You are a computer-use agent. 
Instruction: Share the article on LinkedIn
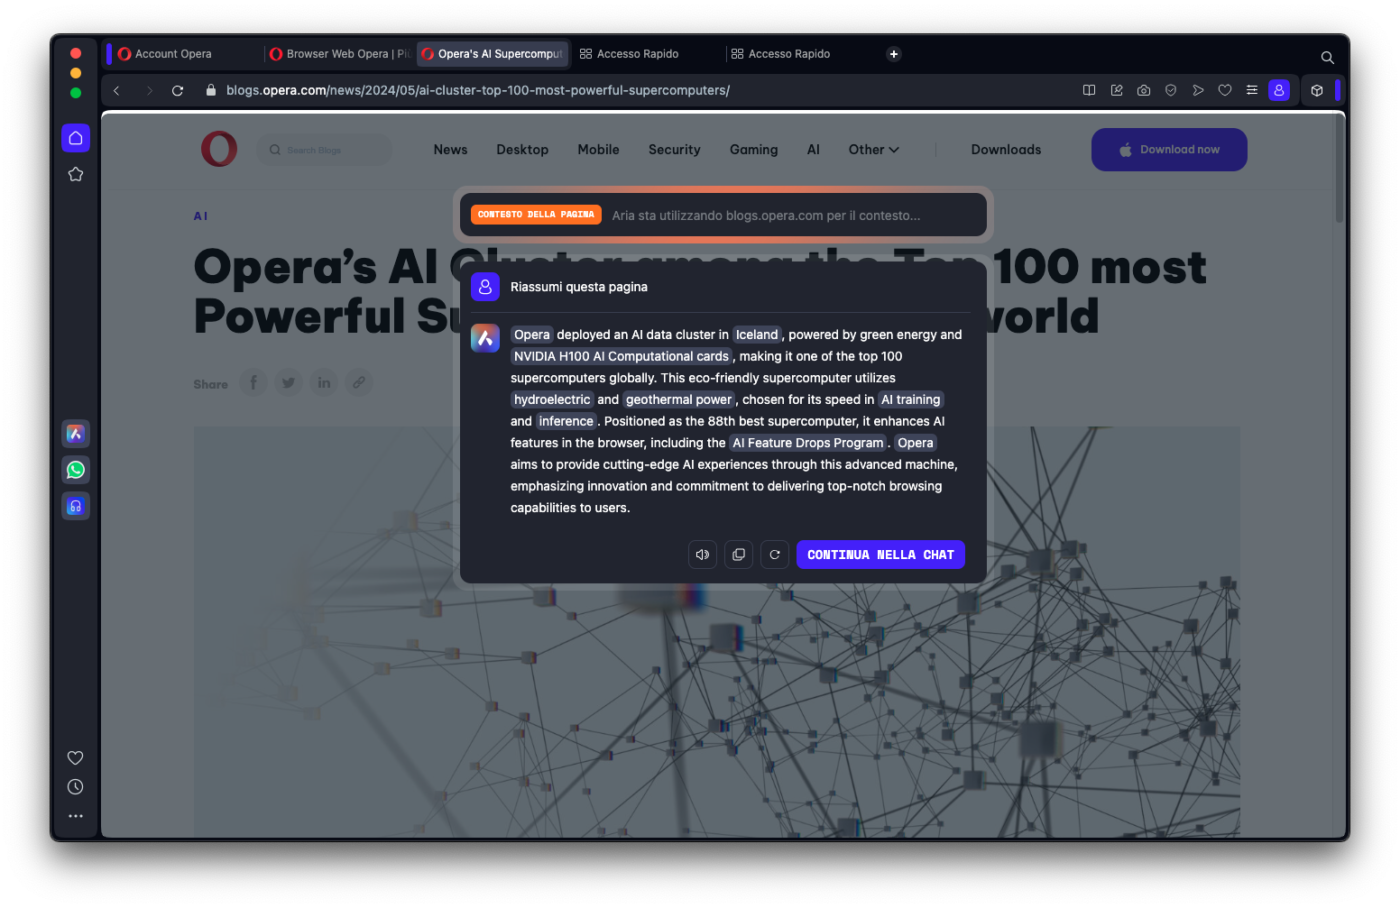[324, 382]
